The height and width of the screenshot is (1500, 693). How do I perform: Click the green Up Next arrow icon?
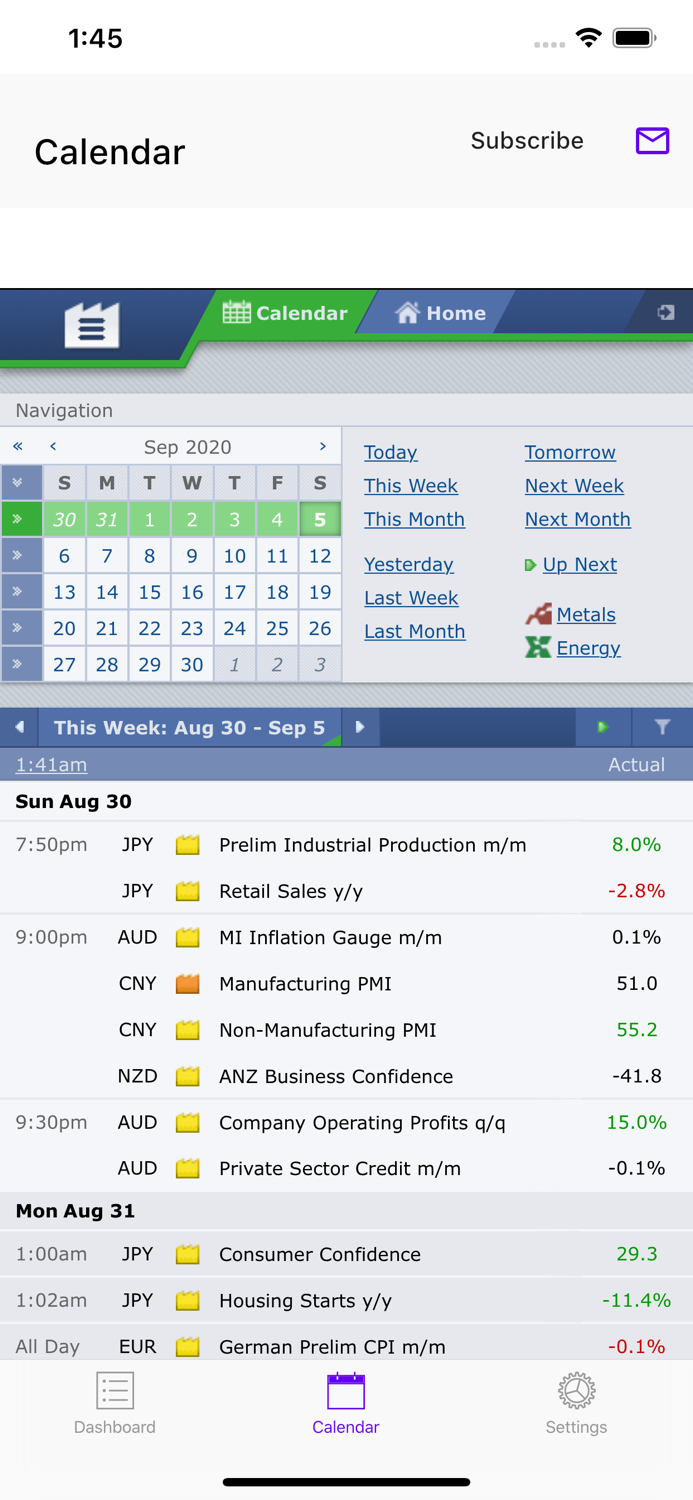pos(529,565)
